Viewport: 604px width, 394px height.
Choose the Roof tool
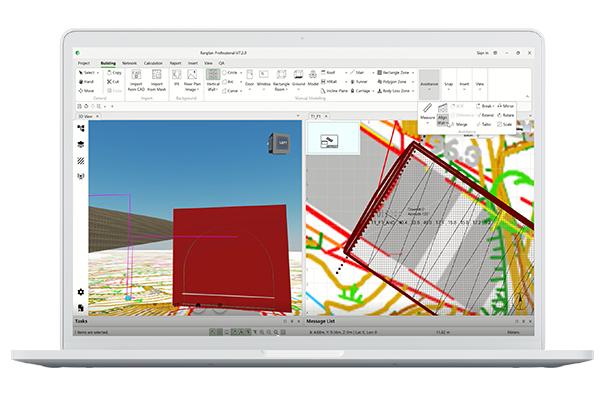[x=328, y=72]
